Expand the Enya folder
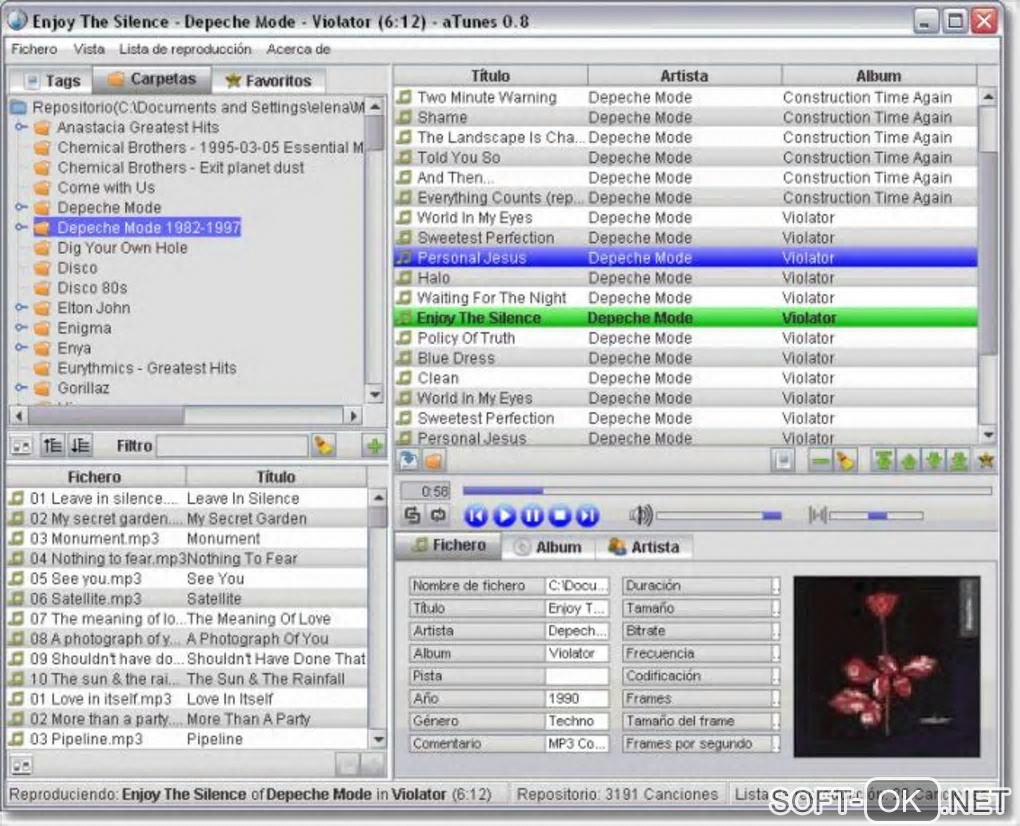Image resolution: width=1020 pixels, height=826 pixels. [21, 348]
